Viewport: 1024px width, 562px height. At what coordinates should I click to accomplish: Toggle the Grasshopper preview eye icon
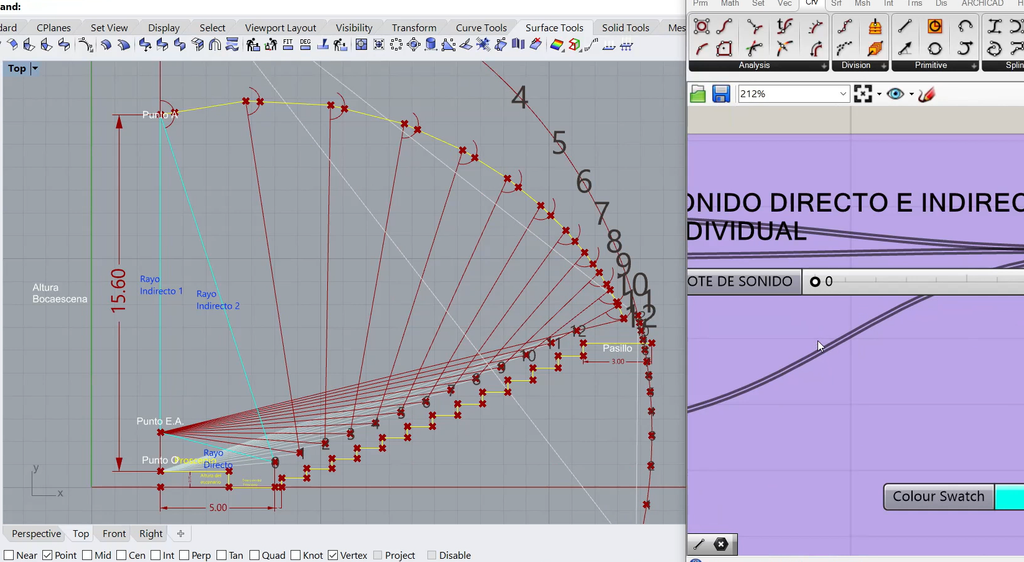pyautogui.click(x=895, y=94)
